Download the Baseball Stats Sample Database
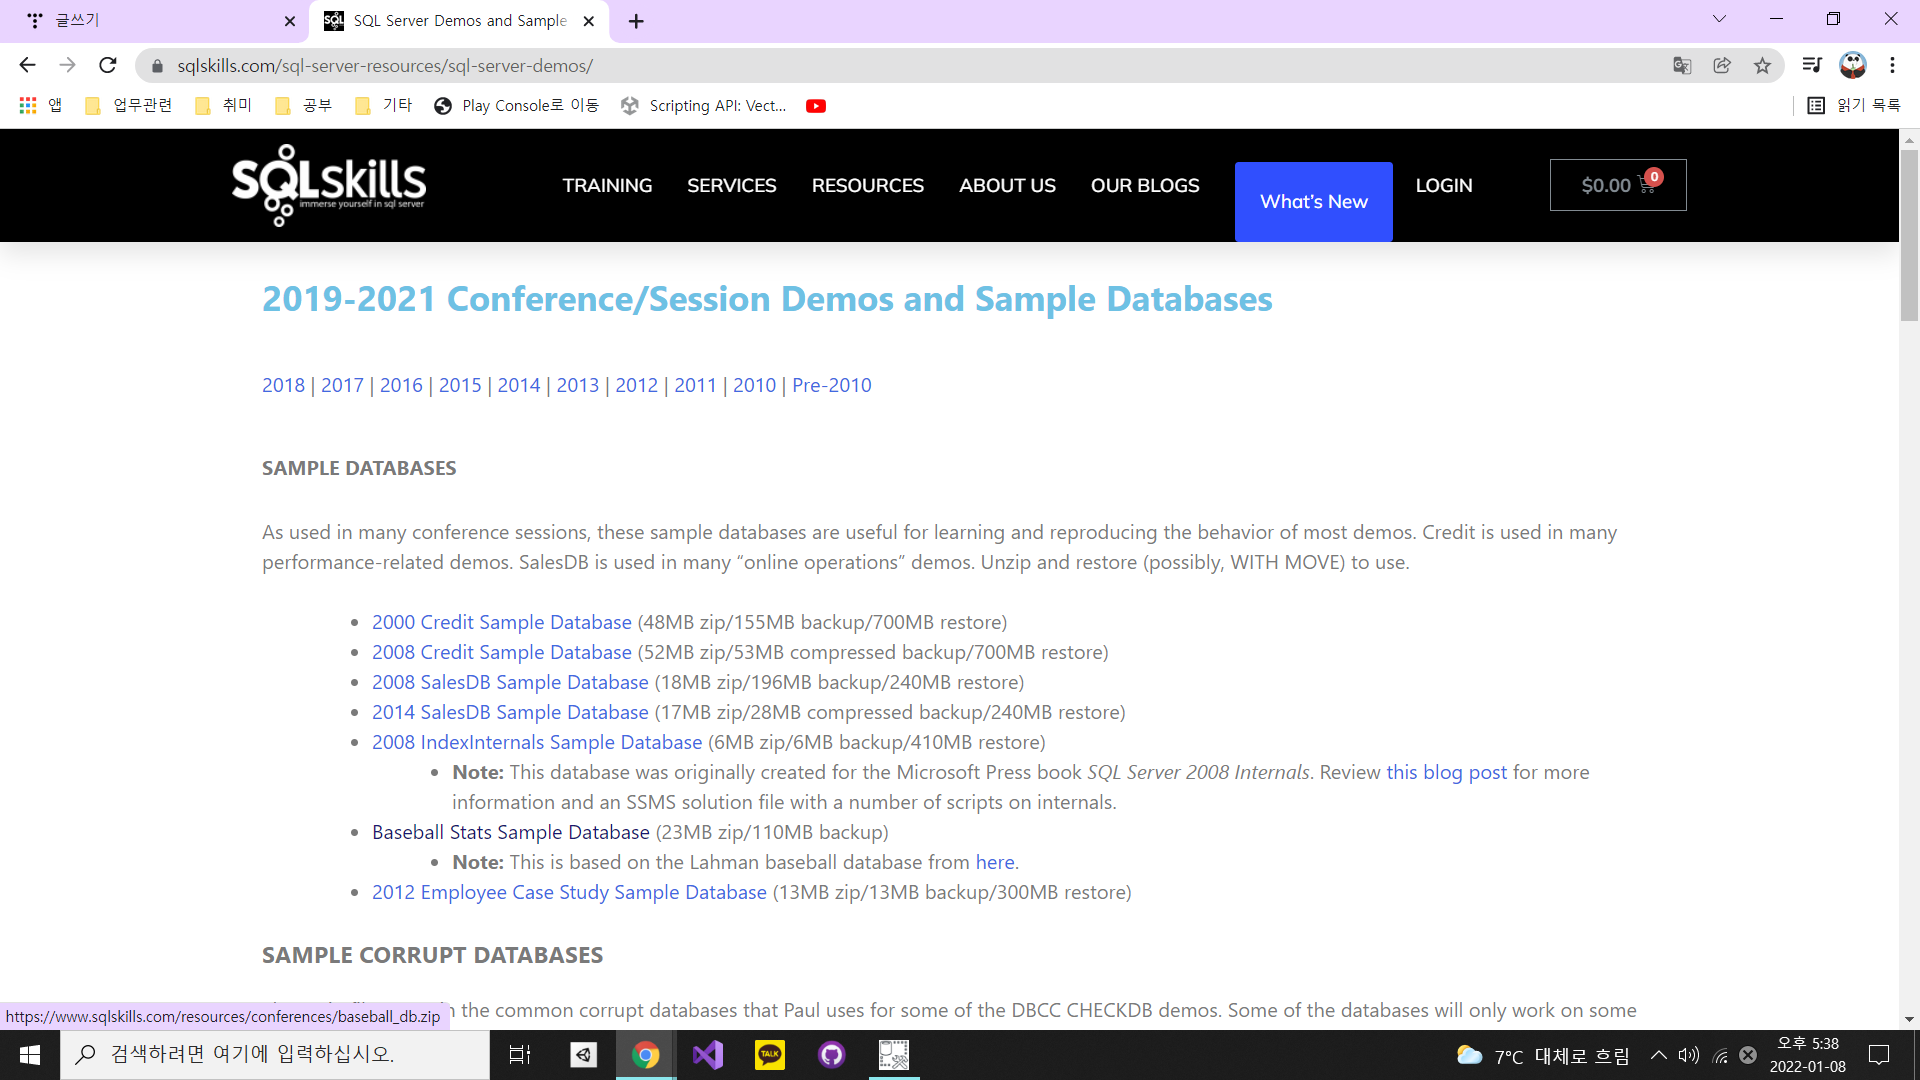Screen dimensions: 1920x1080 tap(511, 832)
